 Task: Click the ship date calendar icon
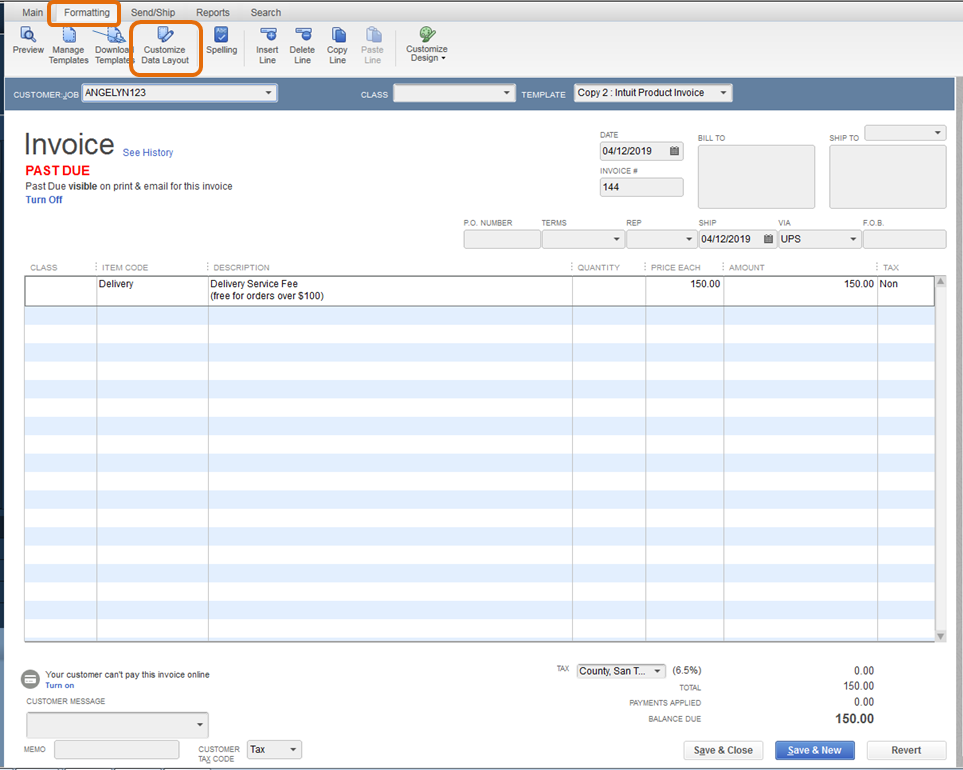pyautogui.click(x=767, y=239)
